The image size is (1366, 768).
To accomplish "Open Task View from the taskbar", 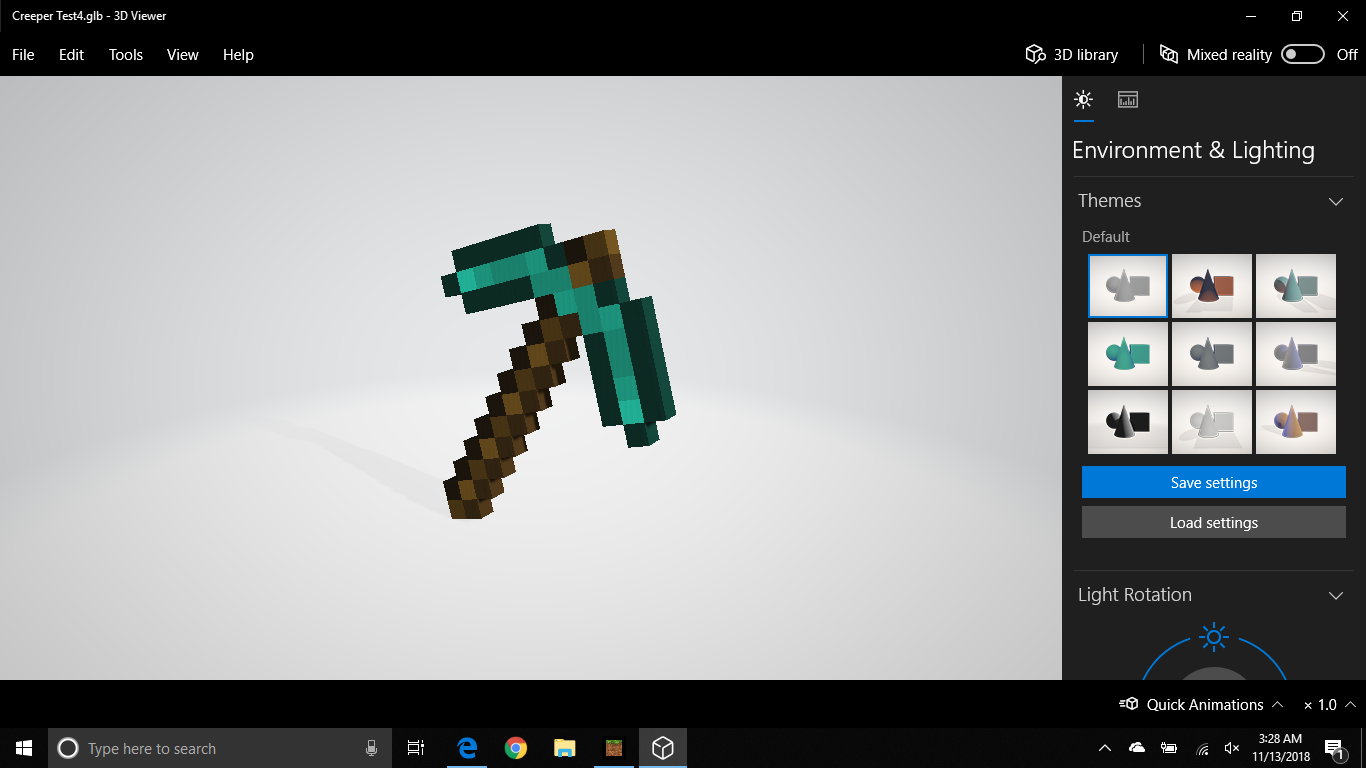I will click(x=416, y=748).
